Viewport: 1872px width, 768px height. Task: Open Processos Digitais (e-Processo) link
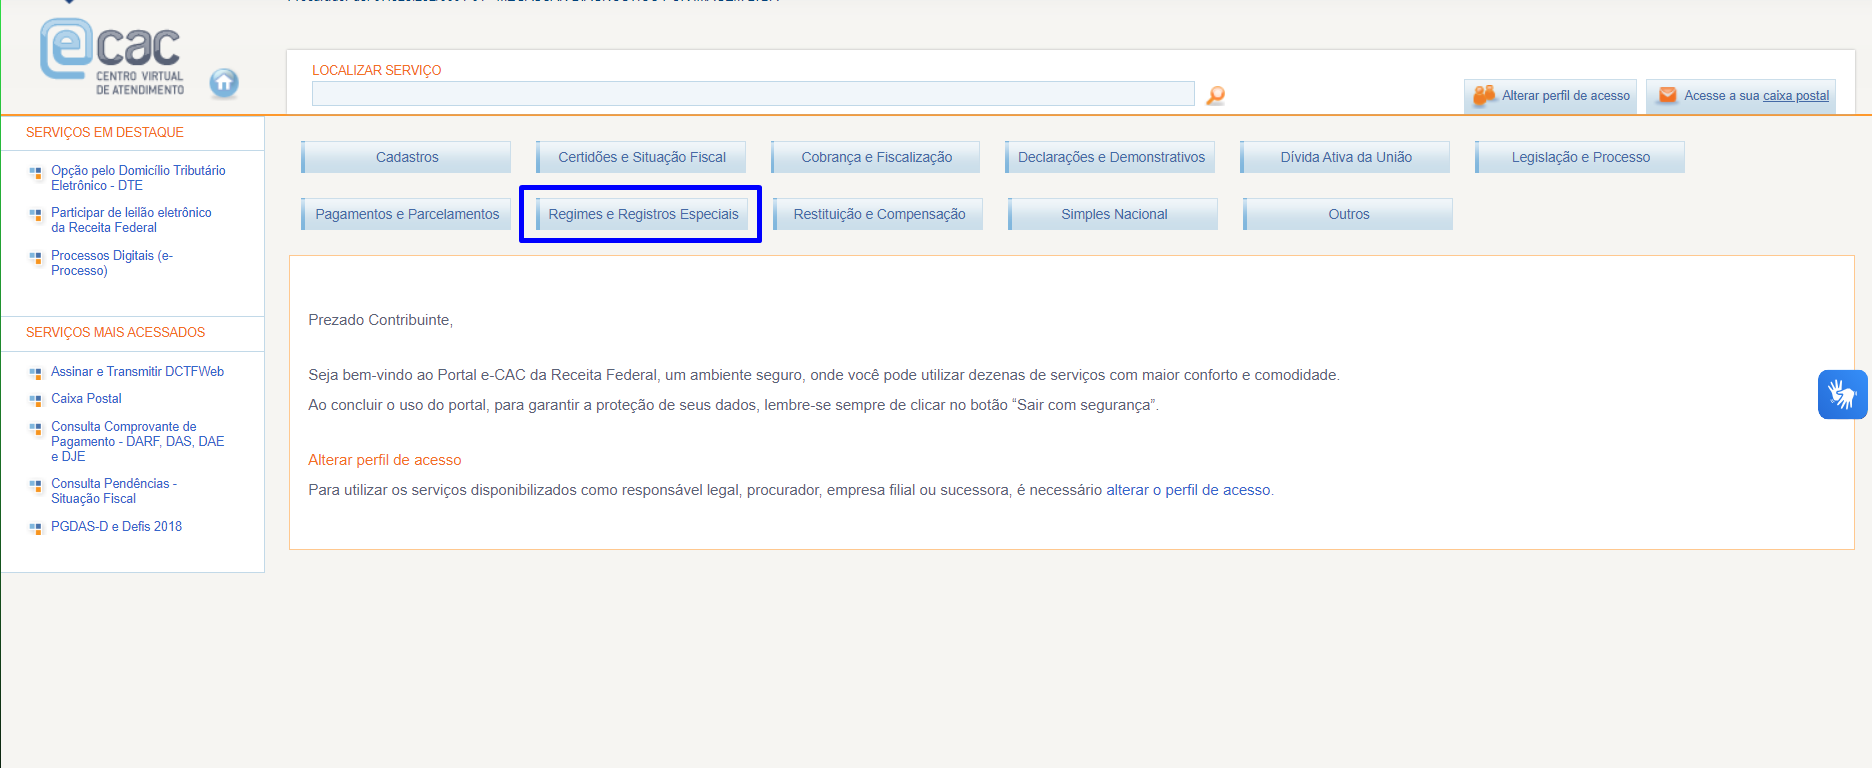pyautogui.click(x=112, y=263)
